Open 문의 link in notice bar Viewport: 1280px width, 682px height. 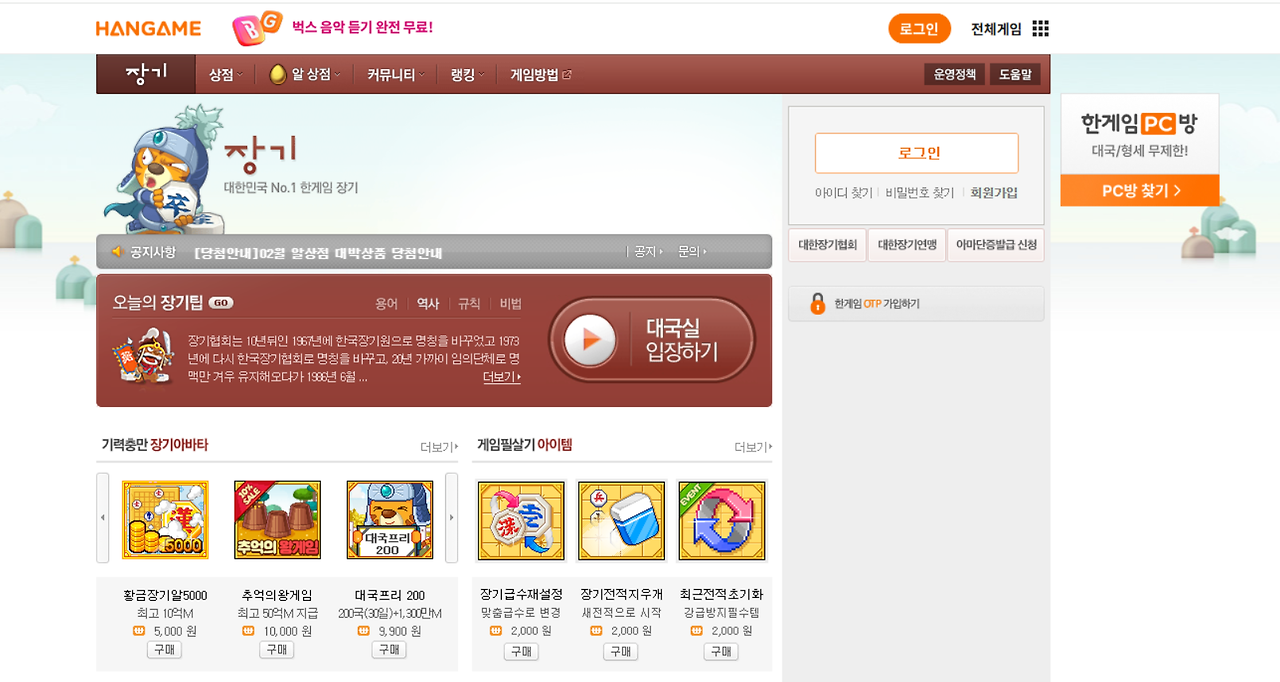click(x=691, y=251)
